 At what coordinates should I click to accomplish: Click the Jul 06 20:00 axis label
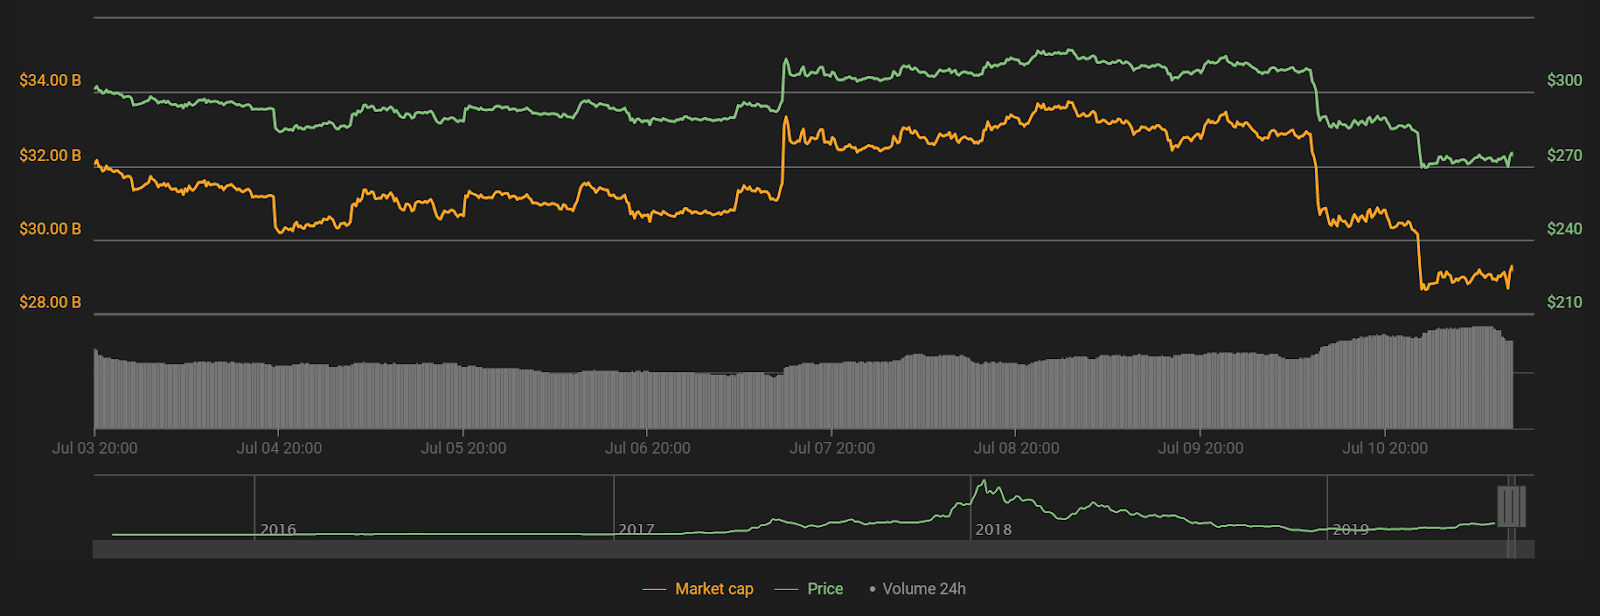pos(647,448)
